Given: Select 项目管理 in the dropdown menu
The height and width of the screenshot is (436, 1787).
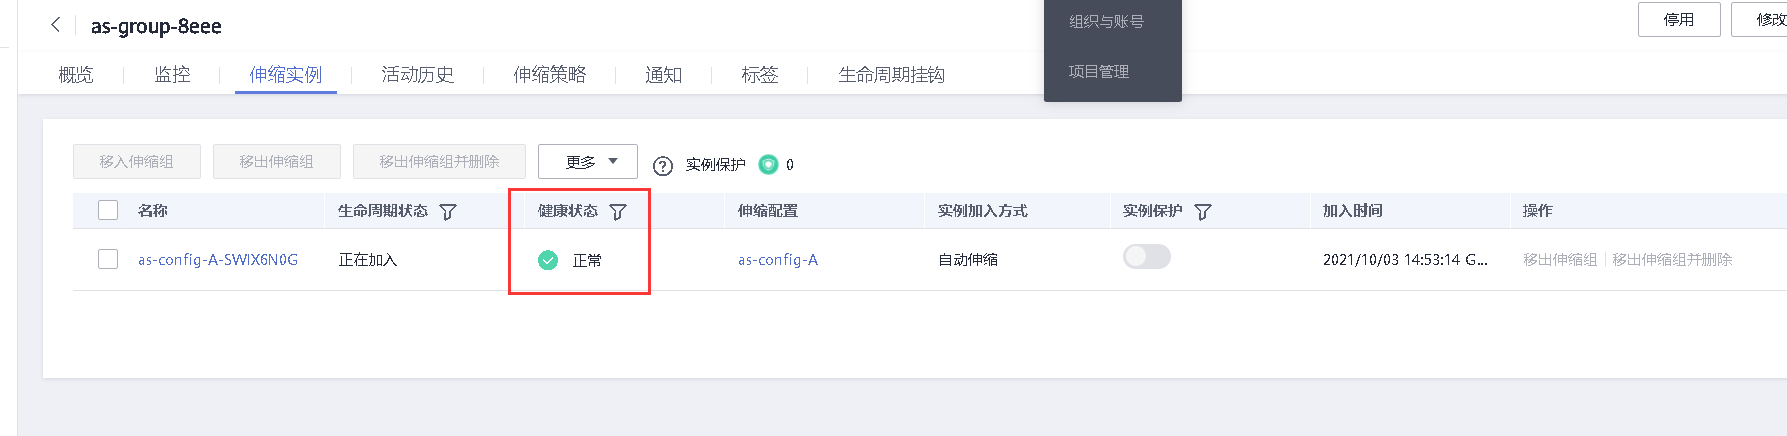Looking at the screenshot, I should [1098, 72].
